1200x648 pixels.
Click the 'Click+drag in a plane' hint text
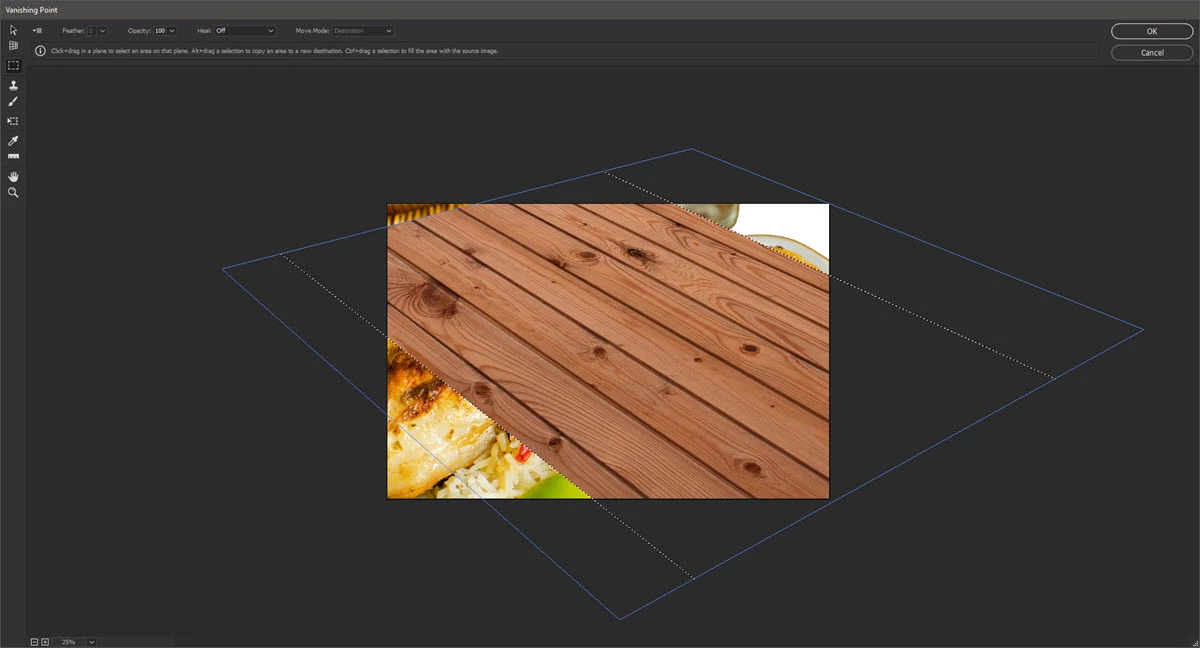coord(273,50)
